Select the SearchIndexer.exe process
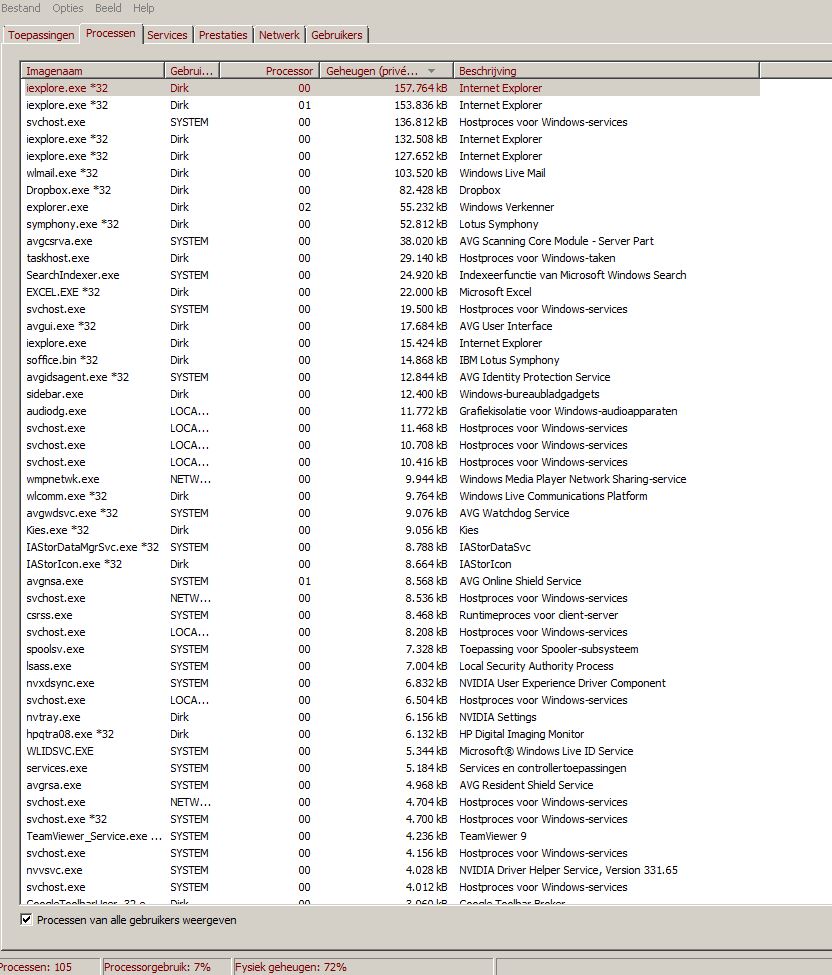This screenshot has width=832, height=975. (x=391, y=275)
